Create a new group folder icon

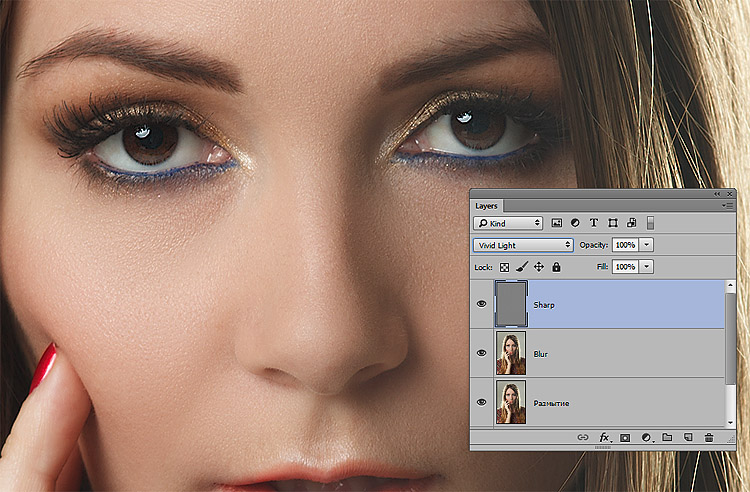point(667,437)
